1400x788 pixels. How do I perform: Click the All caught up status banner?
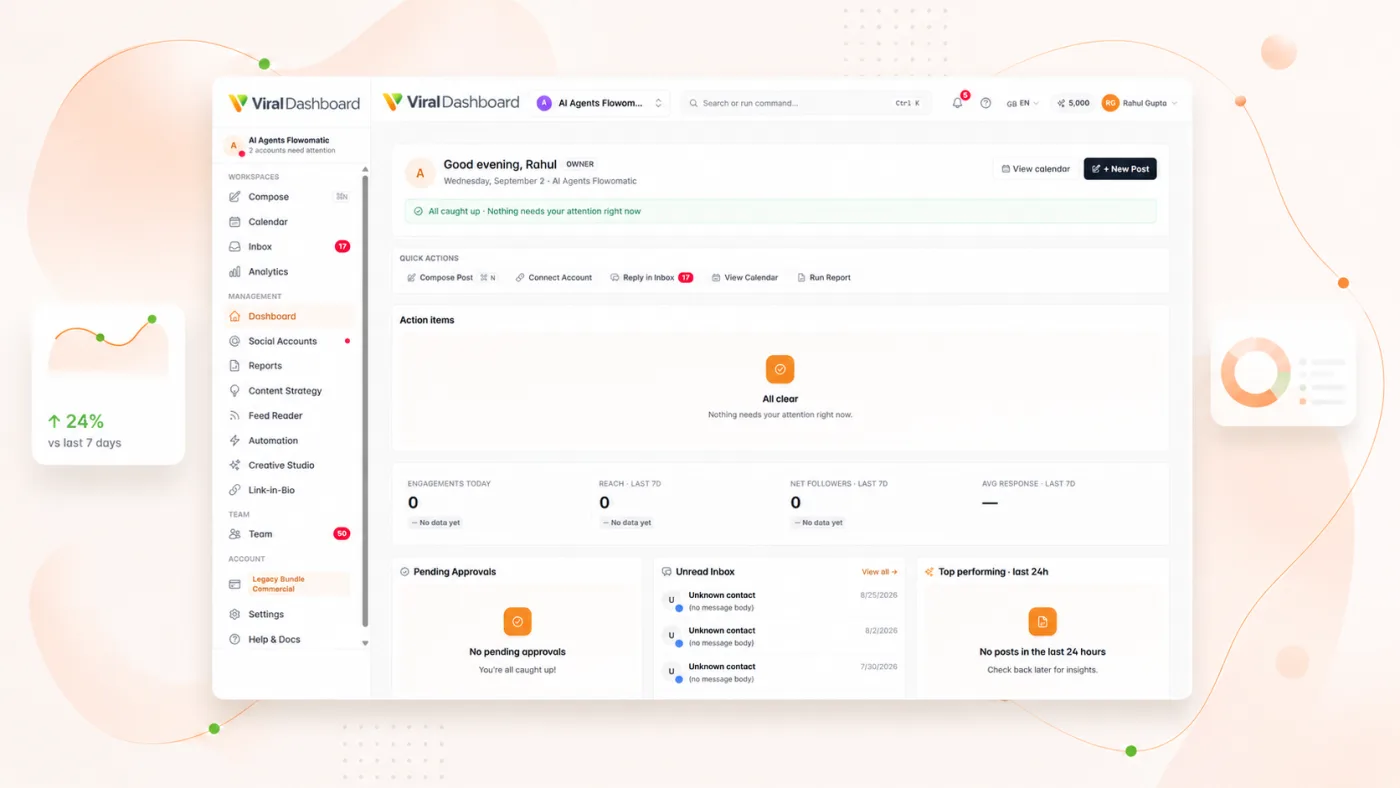(x=780, y=211)
